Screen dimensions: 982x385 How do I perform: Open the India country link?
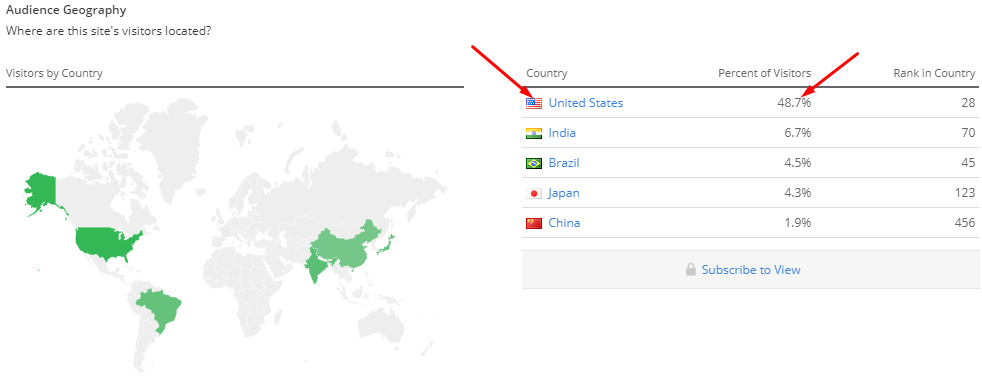(x=562, y=133)
